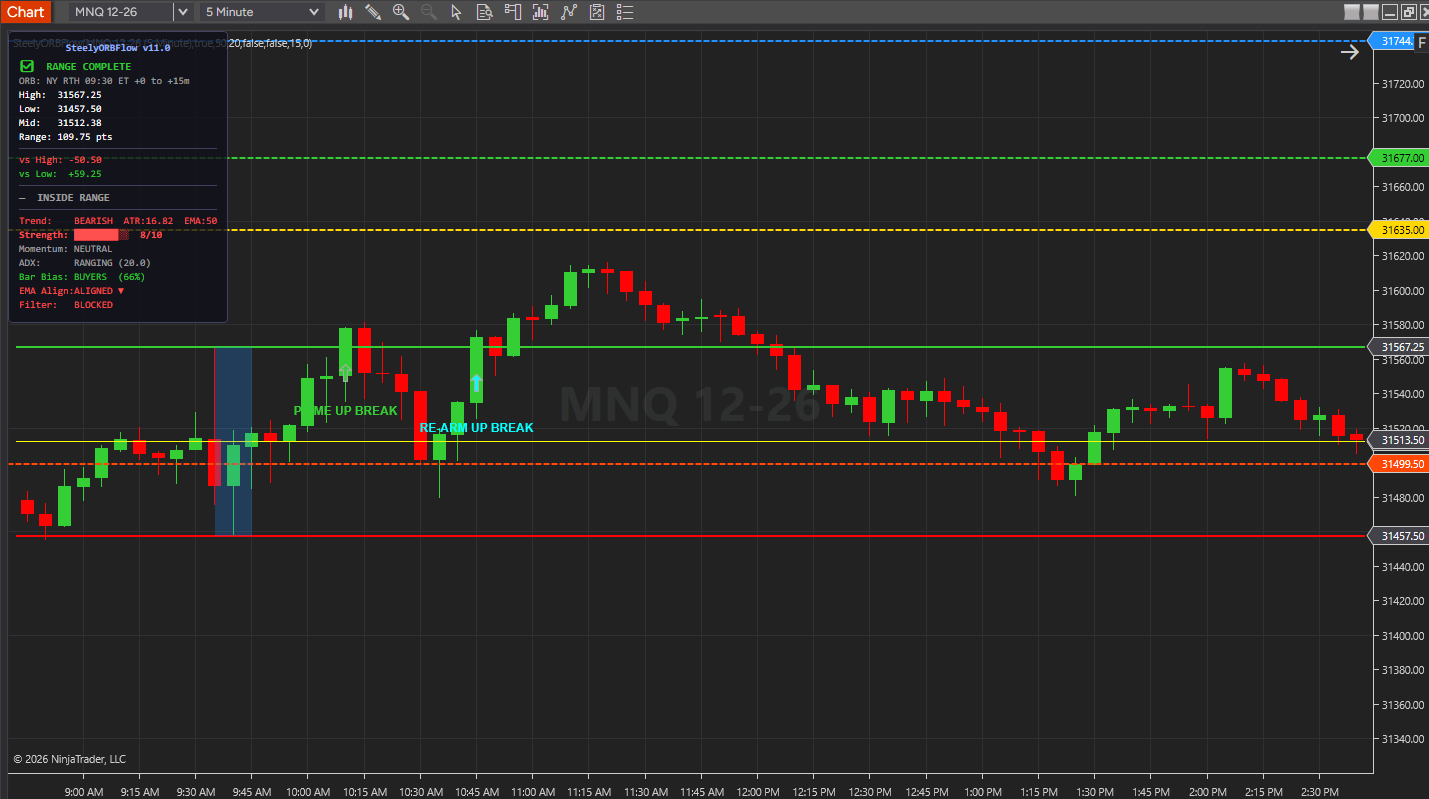This screenshot has height=799, width=1429.
Task: Click the RE-ARM UP BREAK label
Action: click(476, 428)
